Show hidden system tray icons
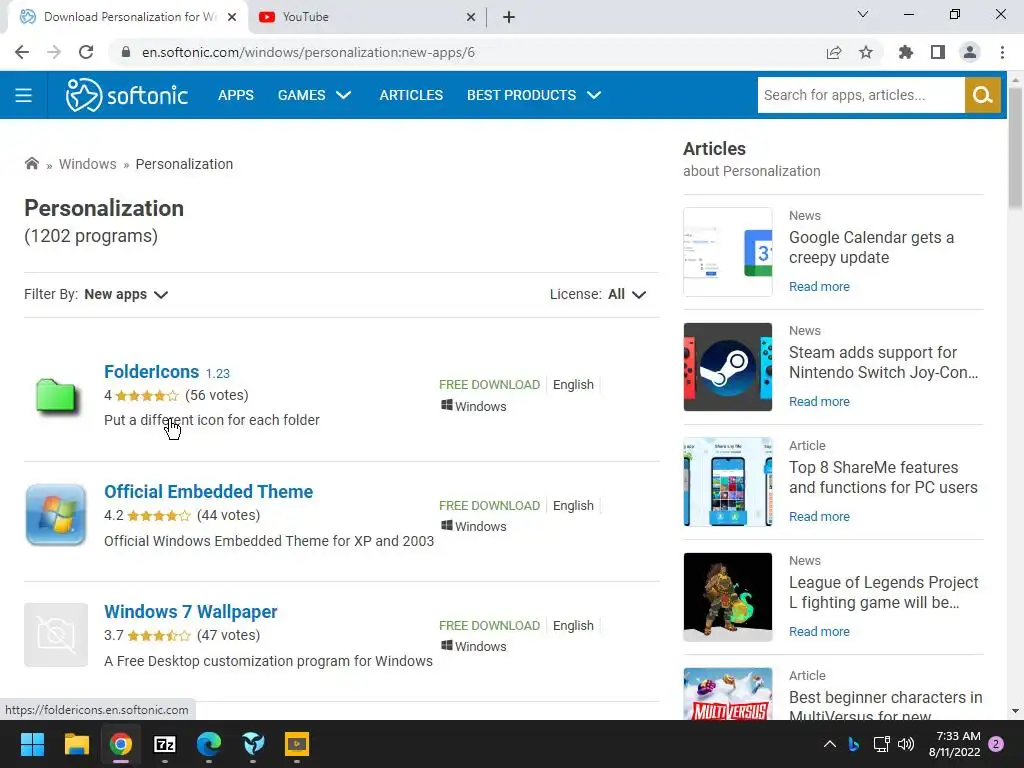This screenshot has width=1024, height=768. coord(829,744)
